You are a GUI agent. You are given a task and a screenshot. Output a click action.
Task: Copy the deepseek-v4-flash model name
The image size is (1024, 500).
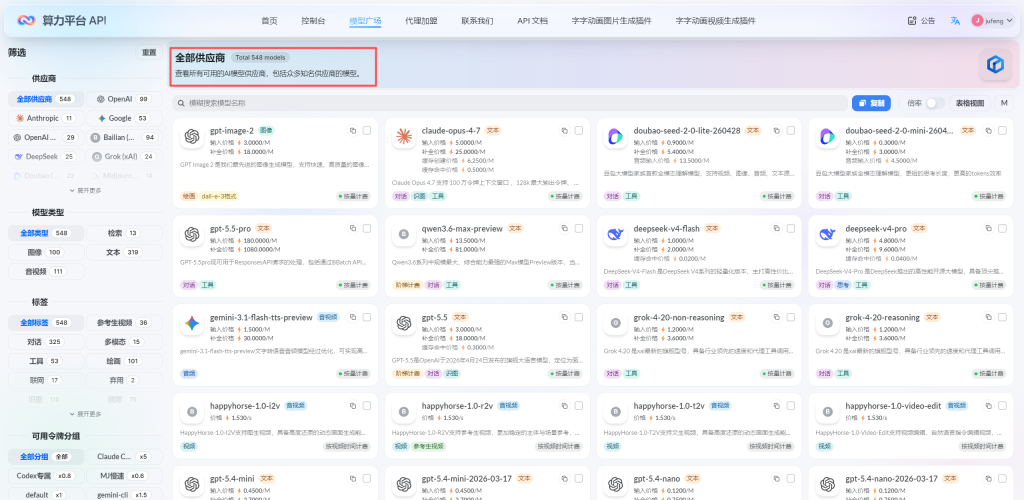[x=776, y=228]
